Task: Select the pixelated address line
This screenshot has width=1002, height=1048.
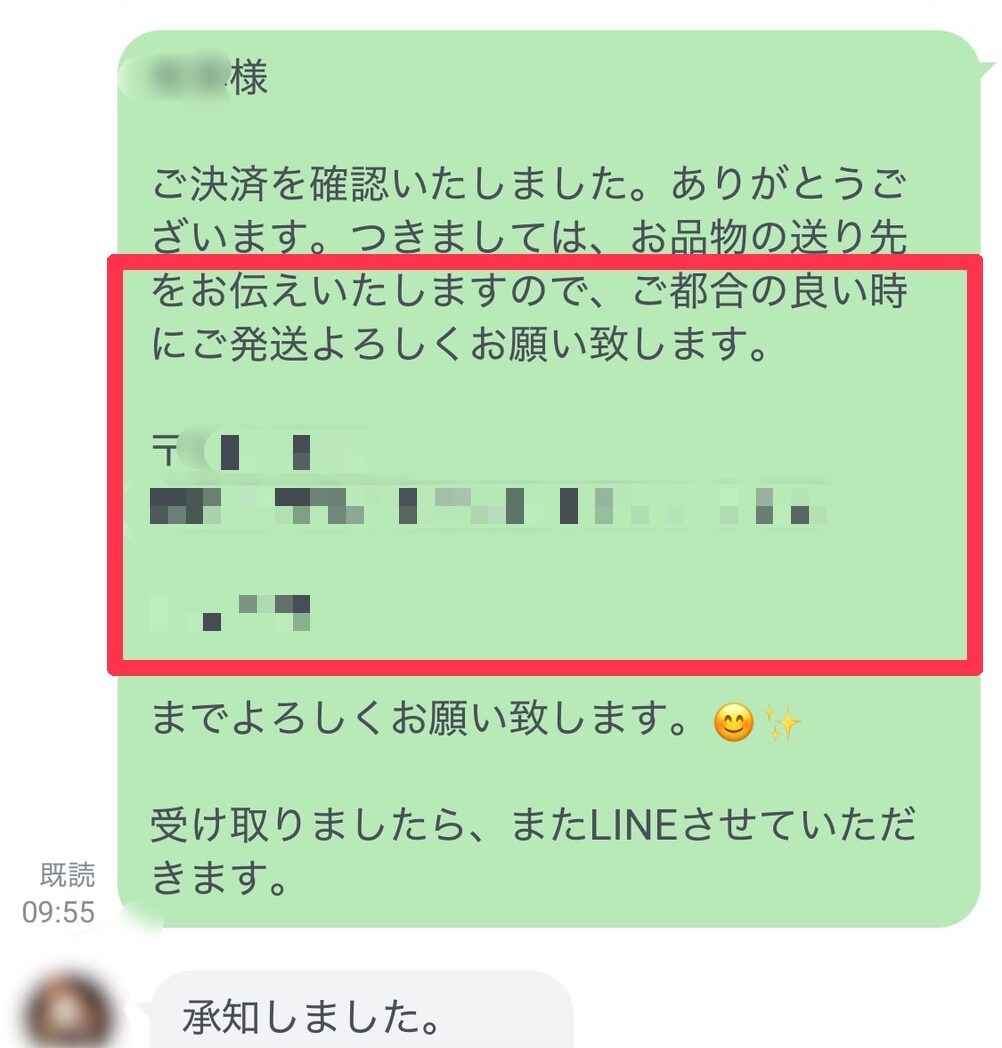Action: click(486, 506)
